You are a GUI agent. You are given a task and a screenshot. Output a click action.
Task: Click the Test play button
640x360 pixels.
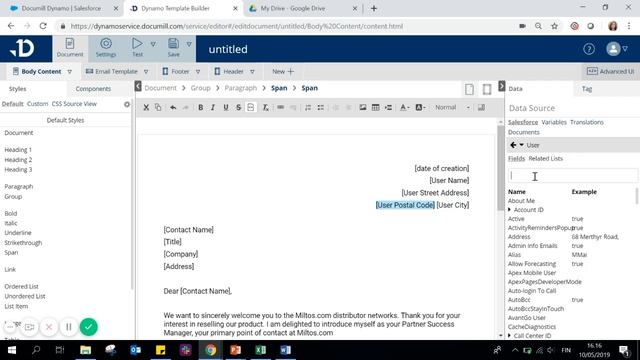(x=137, y=48)
